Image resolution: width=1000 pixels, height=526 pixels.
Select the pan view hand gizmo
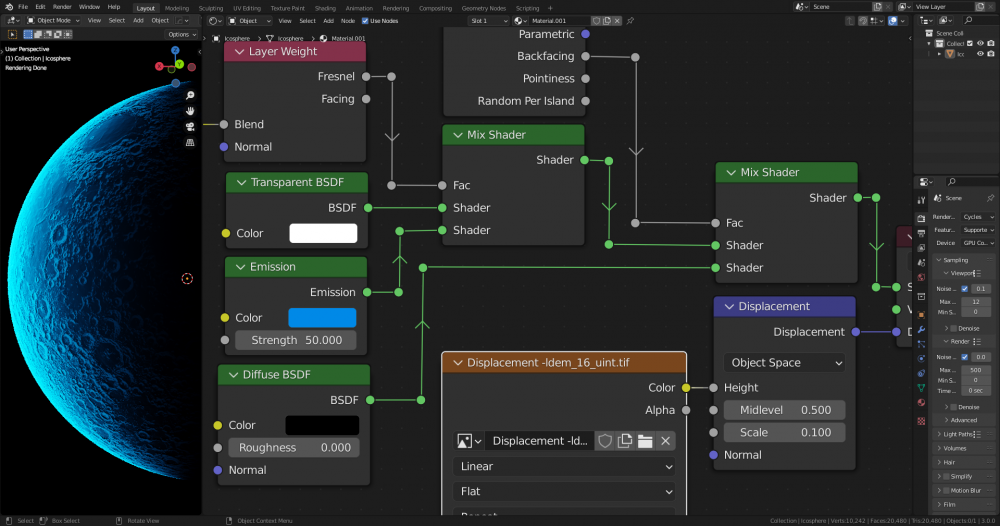[x=190, y=111]
